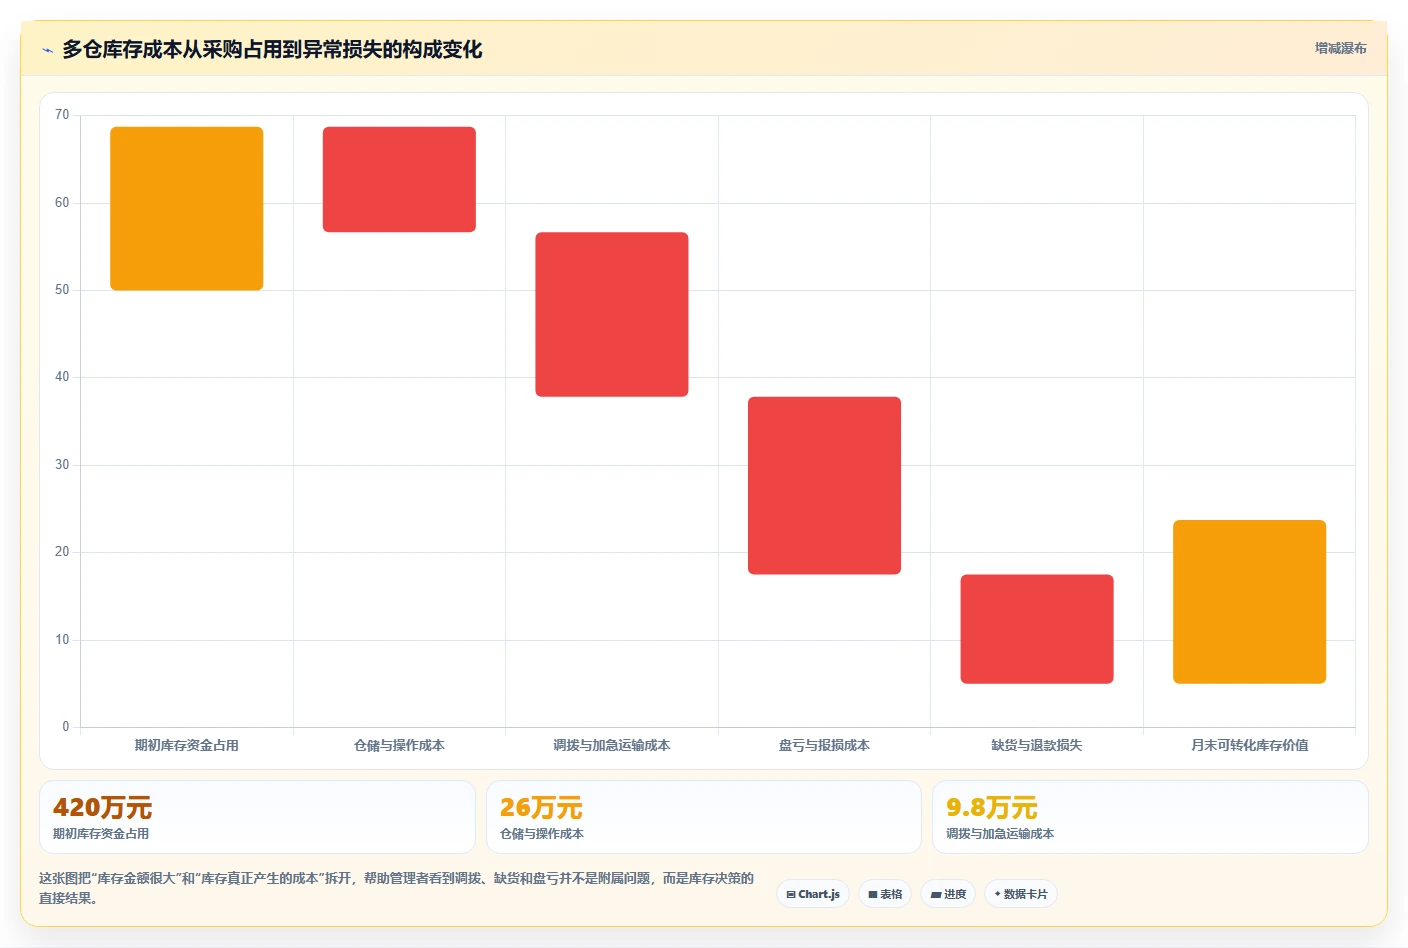1408x948 pixels.
Task: Select the Chart.js chip
Action: click(813, 894)
